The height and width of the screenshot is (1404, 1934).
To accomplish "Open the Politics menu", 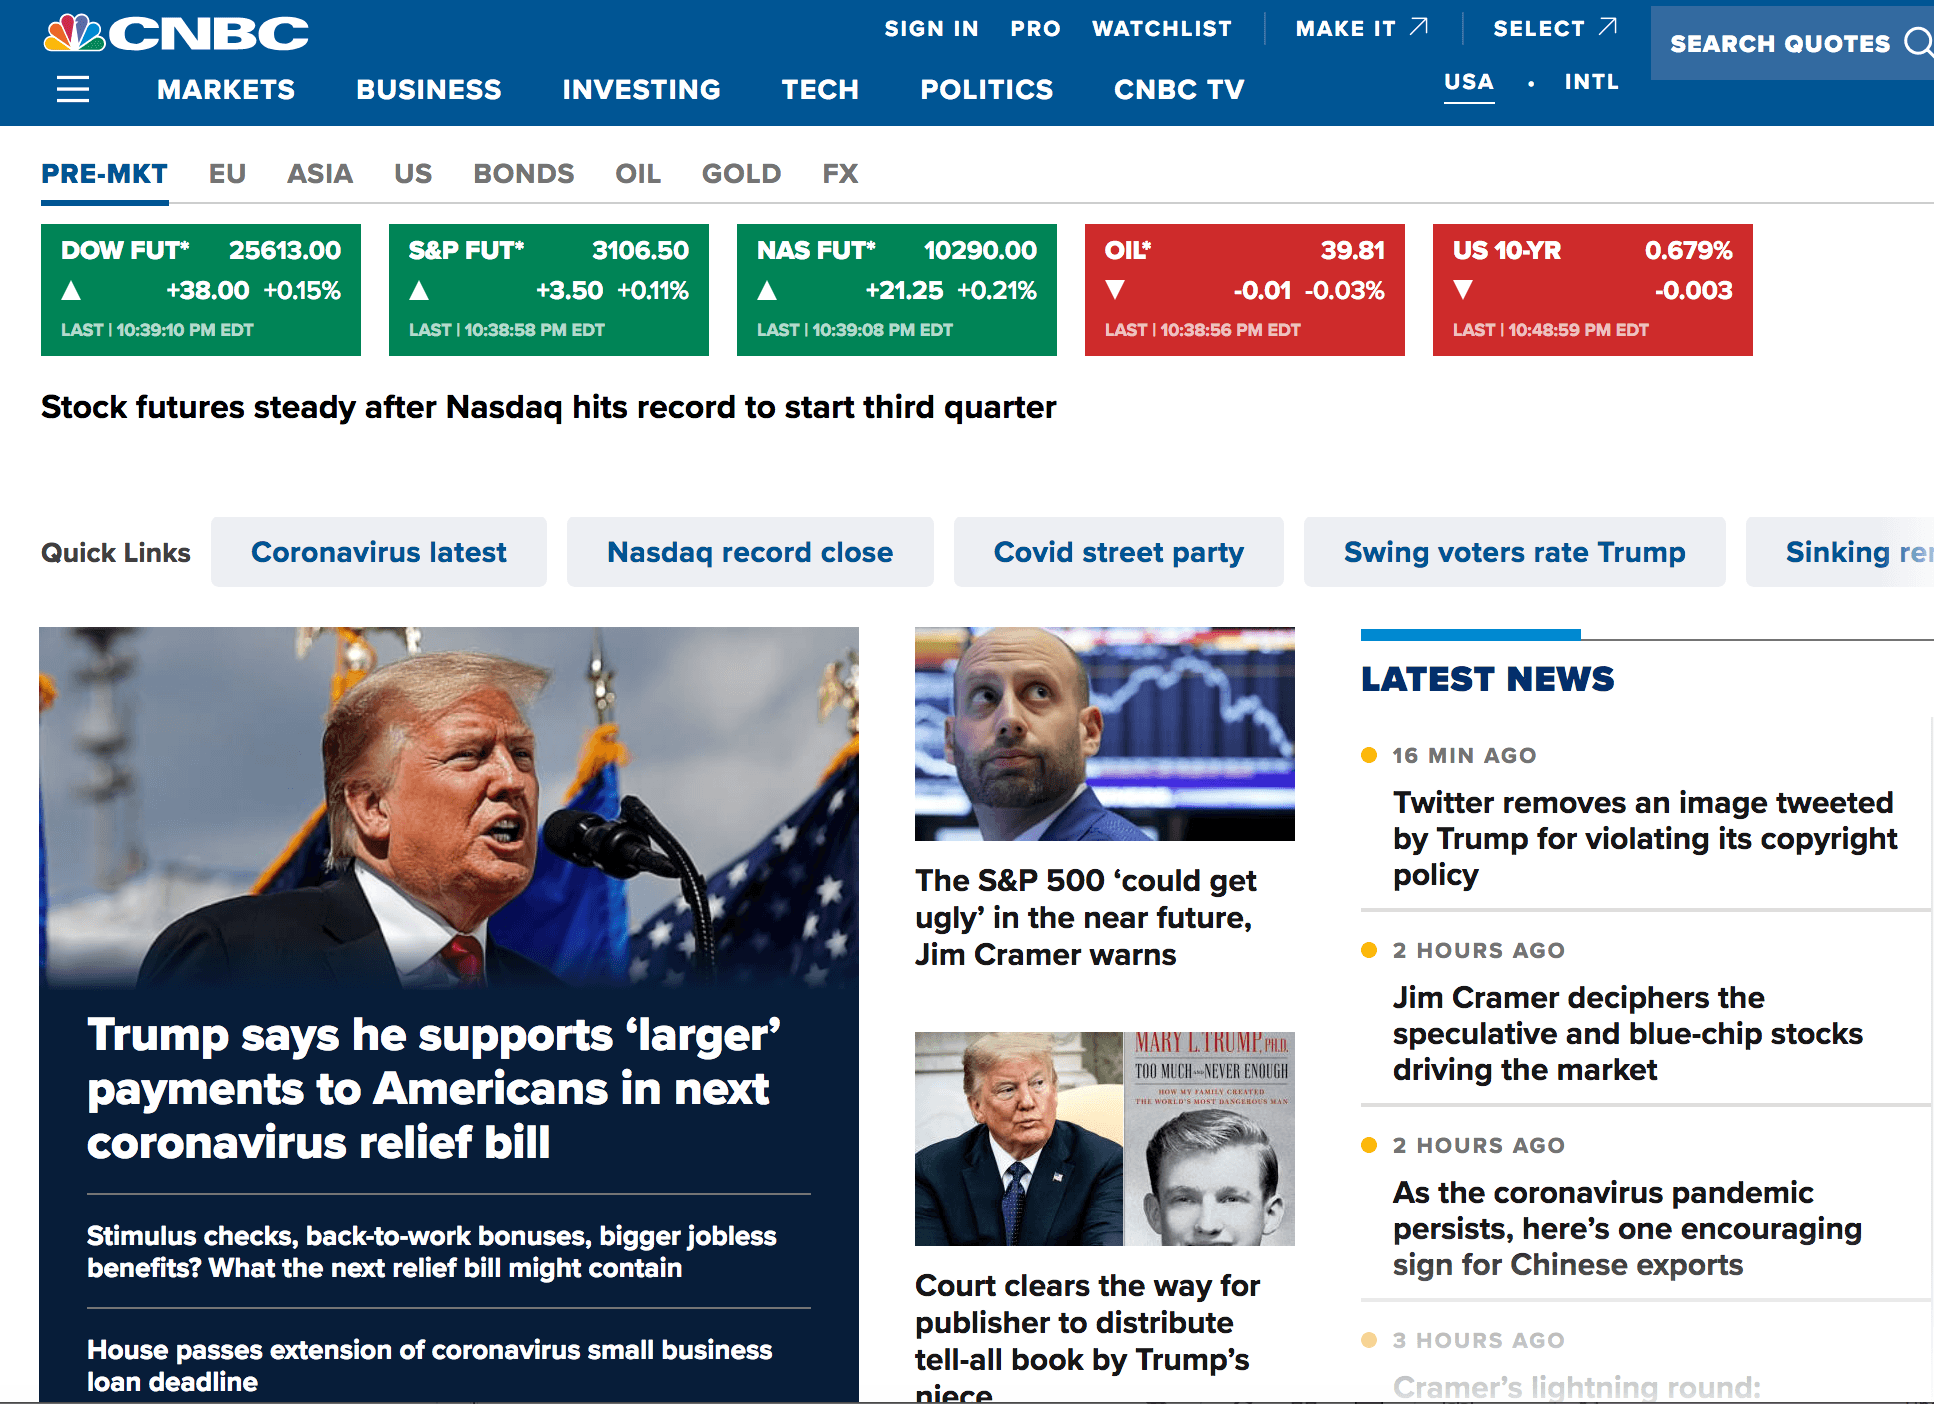I will (x=987, y=90).
